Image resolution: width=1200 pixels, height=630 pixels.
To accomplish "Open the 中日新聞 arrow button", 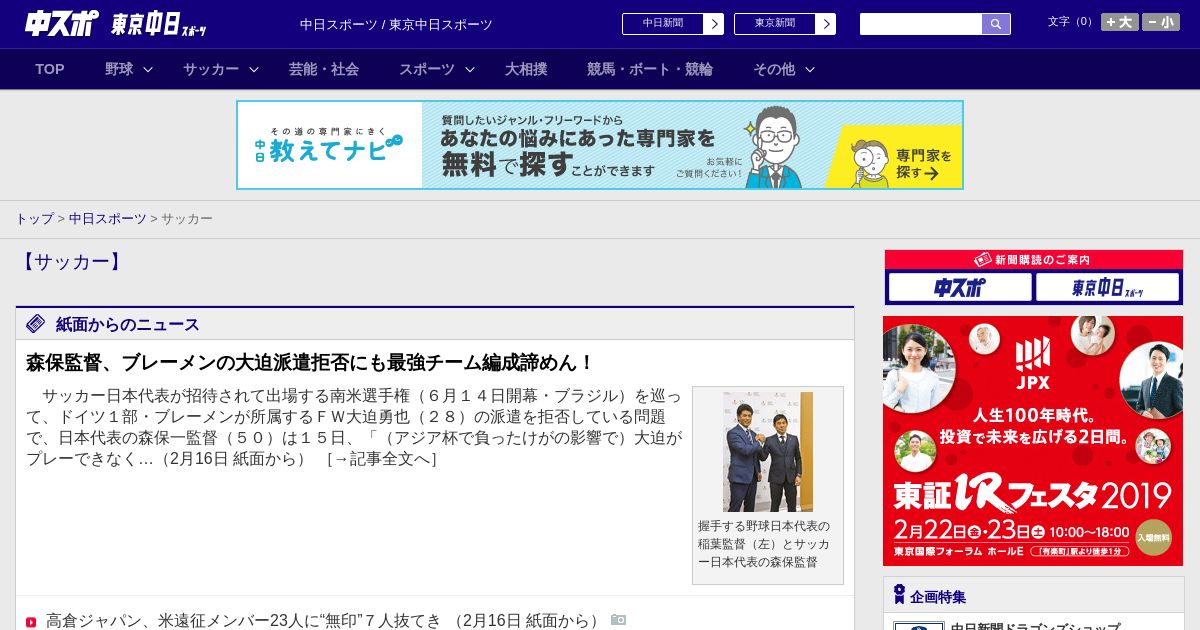I will 714,24.
